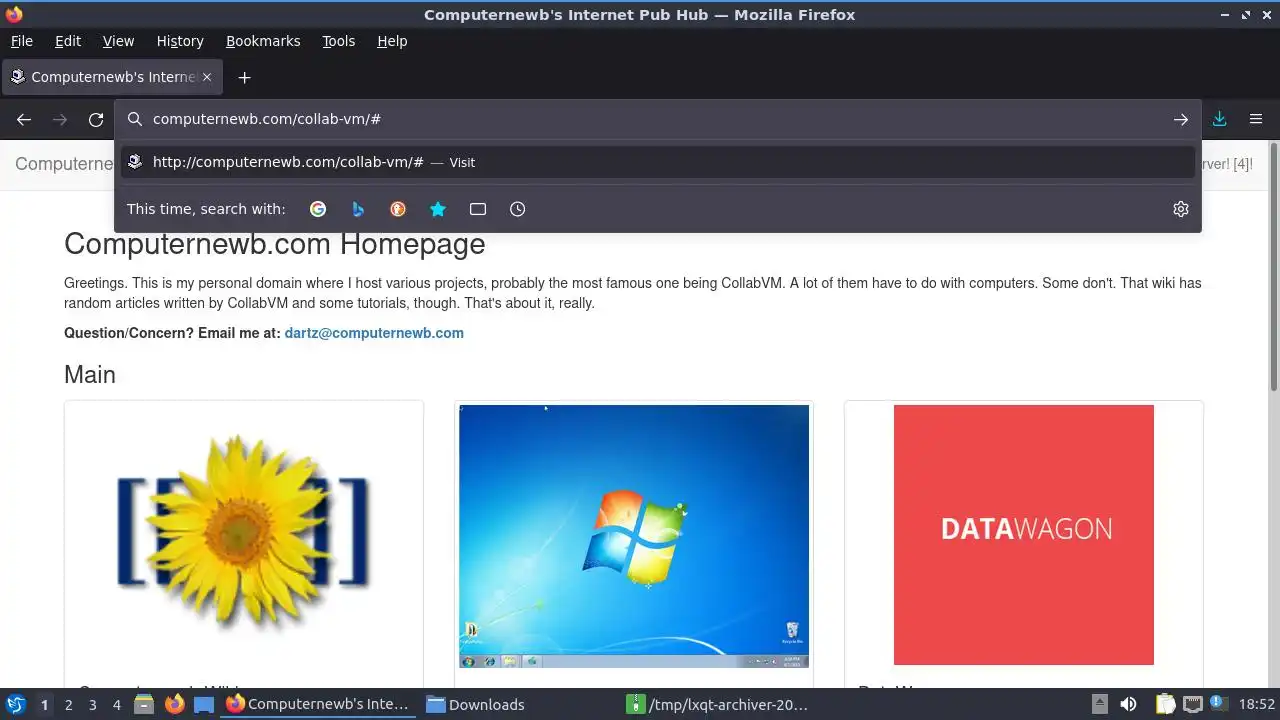Reload the current page
This screenshot has height=720, width=1280.
tap(96, 119)
